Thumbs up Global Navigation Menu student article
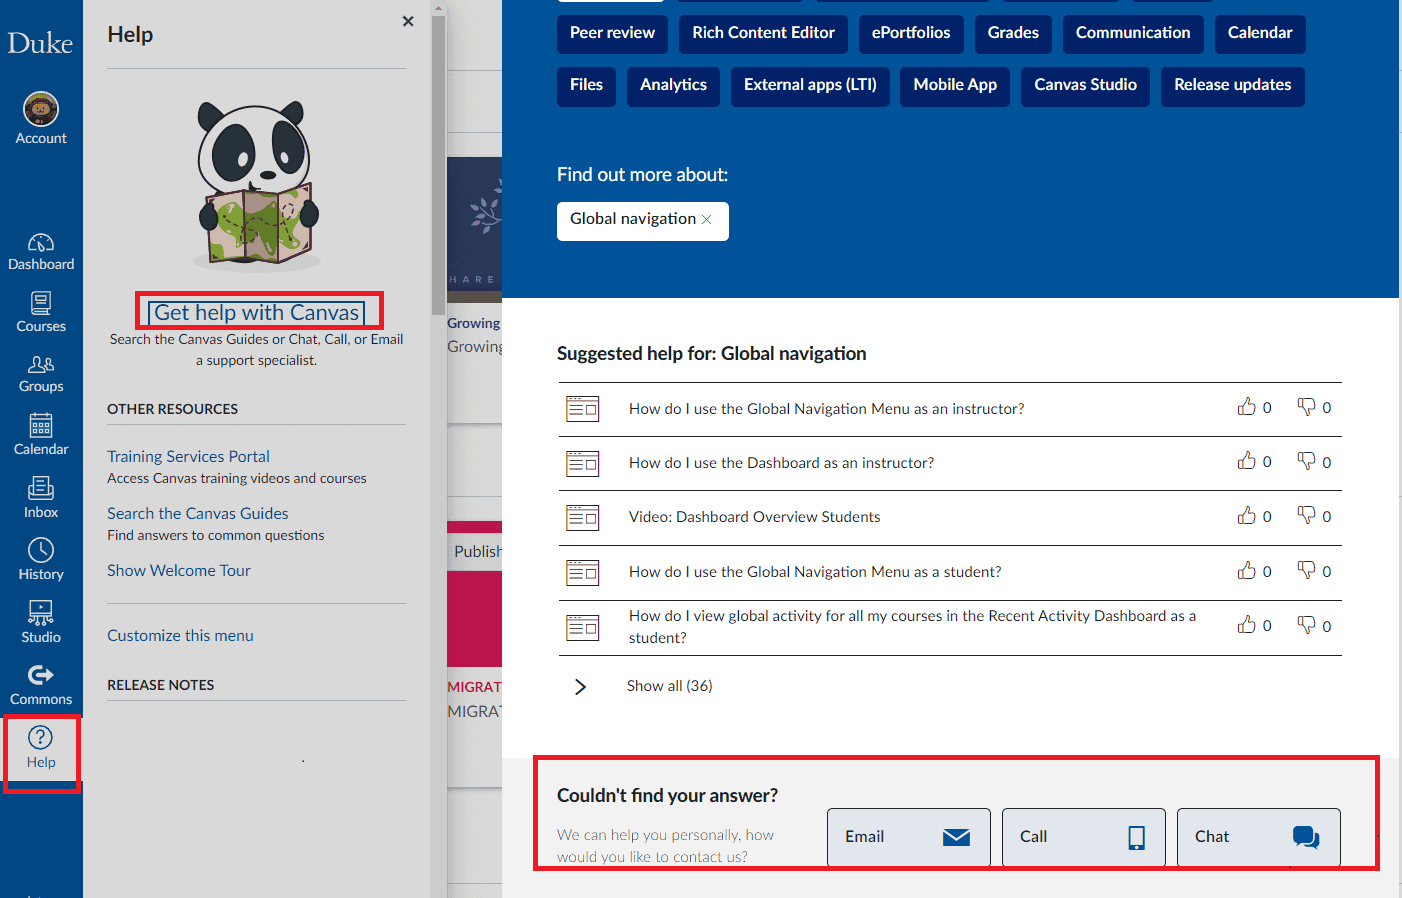The image size is (1402, 898). click(1246, 571)
